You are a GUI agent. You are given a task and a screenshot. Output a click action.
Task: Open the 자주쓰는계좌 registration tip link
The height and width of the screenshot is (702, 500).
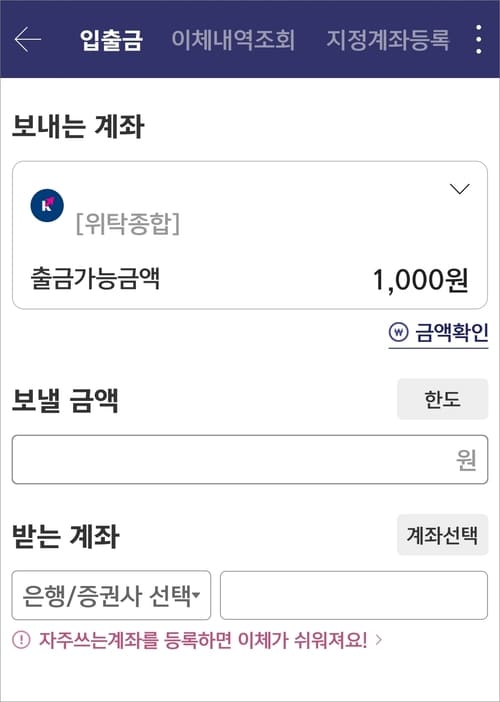click(203, 640)
